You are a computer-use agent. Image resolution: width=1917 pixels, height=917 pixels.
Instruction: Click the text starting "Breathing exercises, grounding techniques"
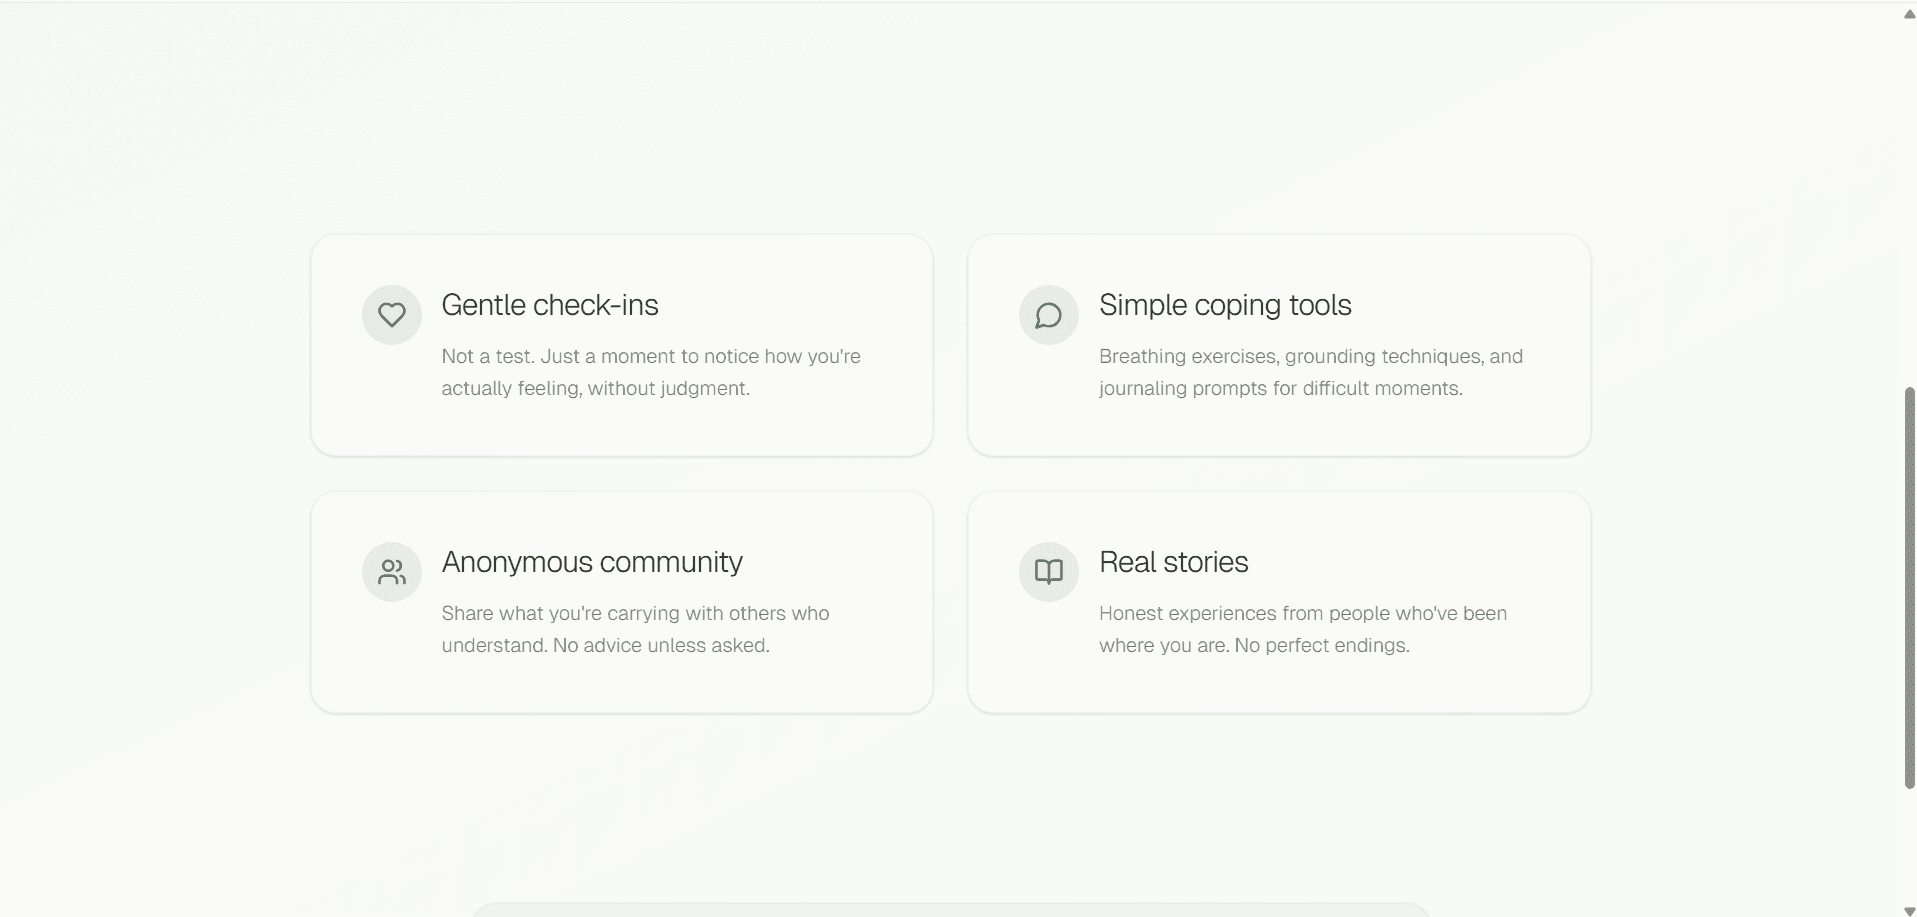click(1311, 372)
